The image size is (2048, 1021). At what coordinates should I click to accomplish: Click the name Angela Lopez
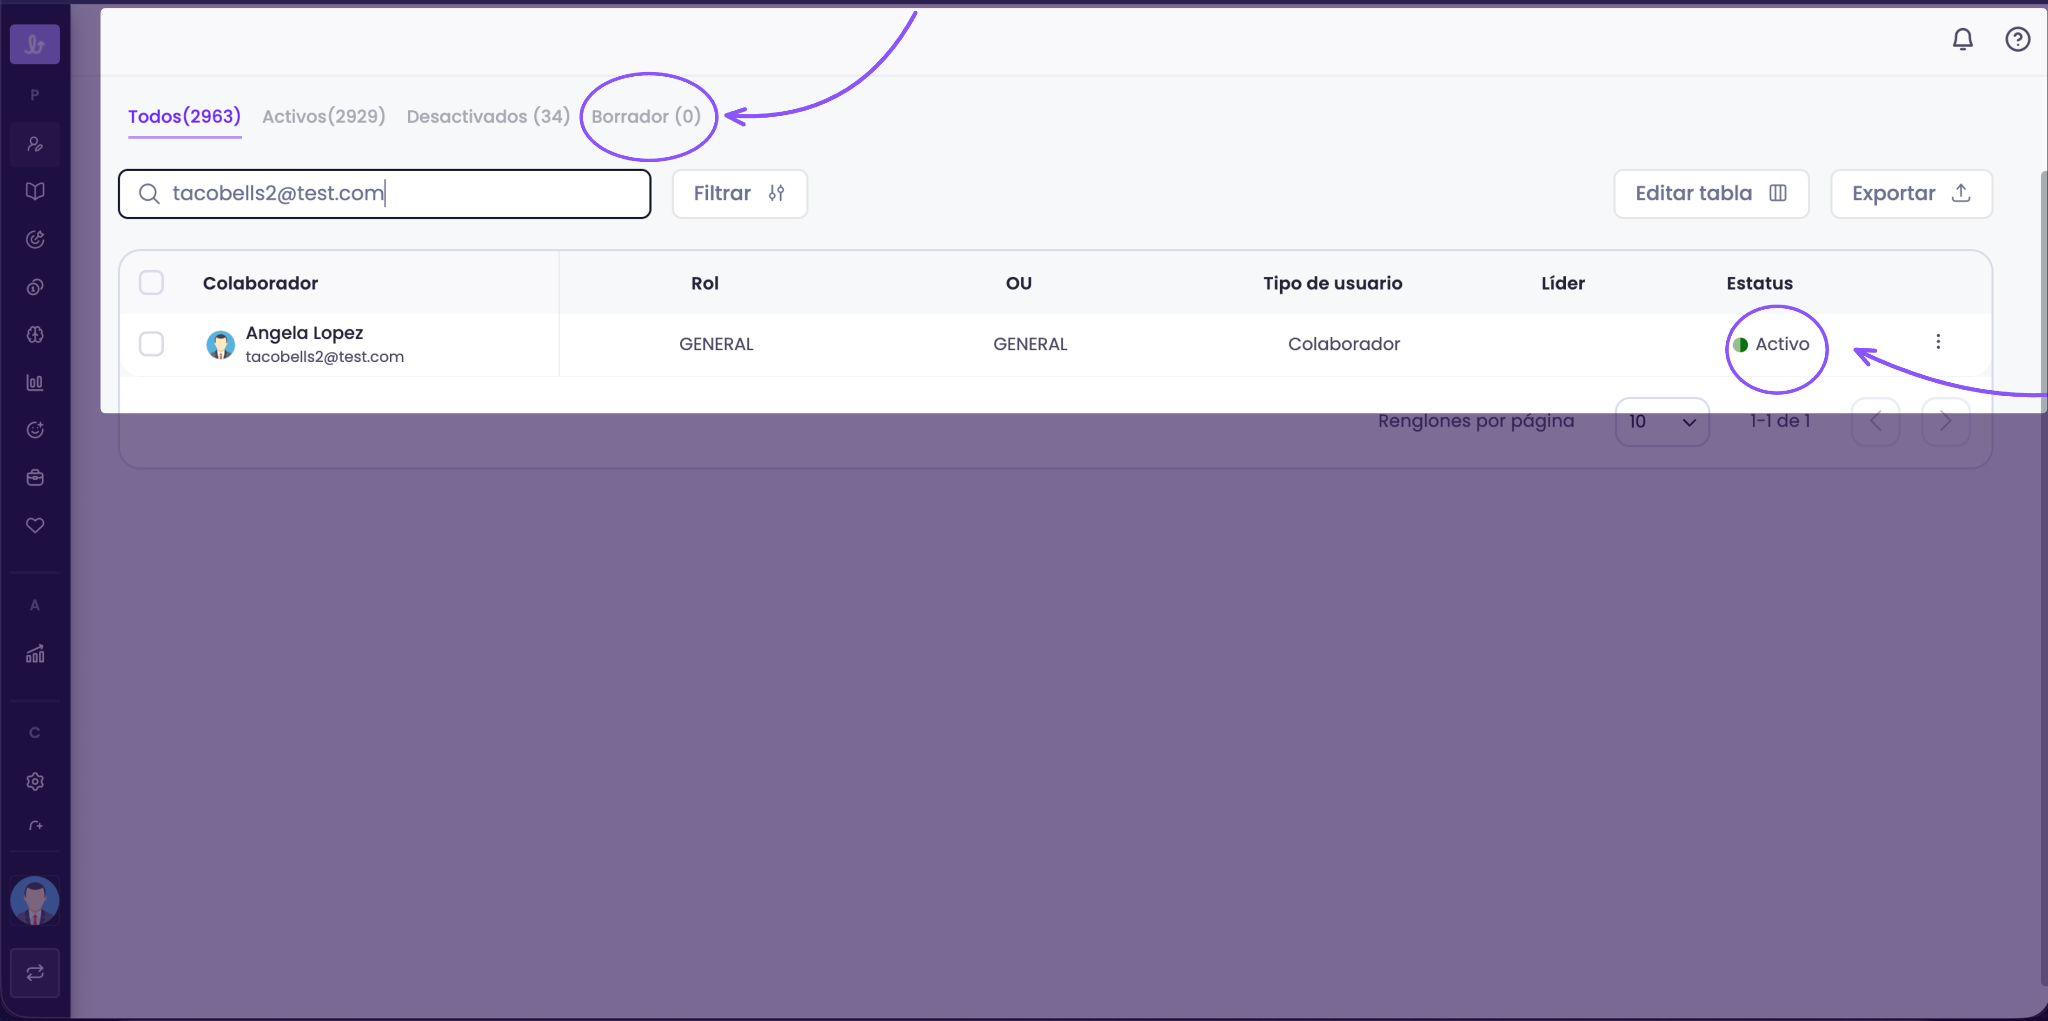pyautogui.click(x=304, y=333)
